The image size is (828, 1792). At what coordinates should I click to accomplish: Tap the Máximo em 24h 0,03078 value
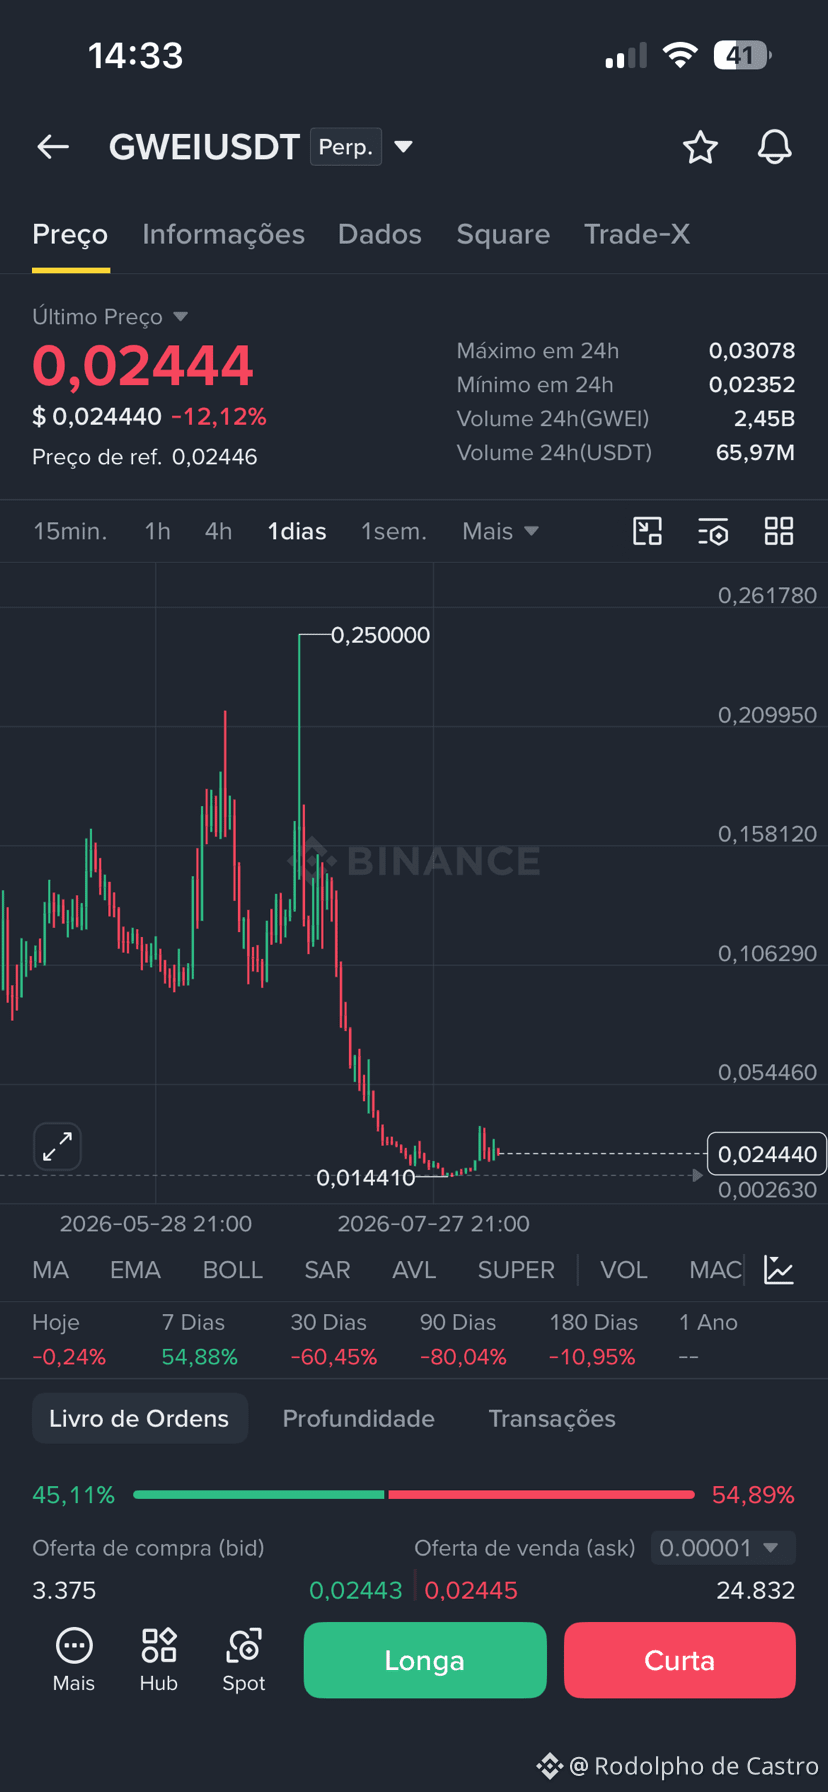[752, 351]
